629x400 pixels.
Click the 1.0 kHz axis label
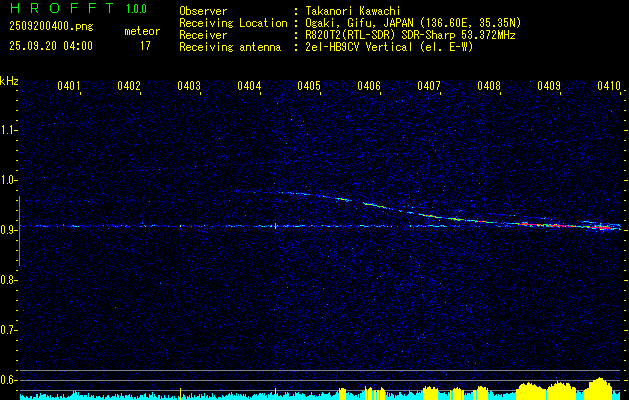(x=8, y=180)
